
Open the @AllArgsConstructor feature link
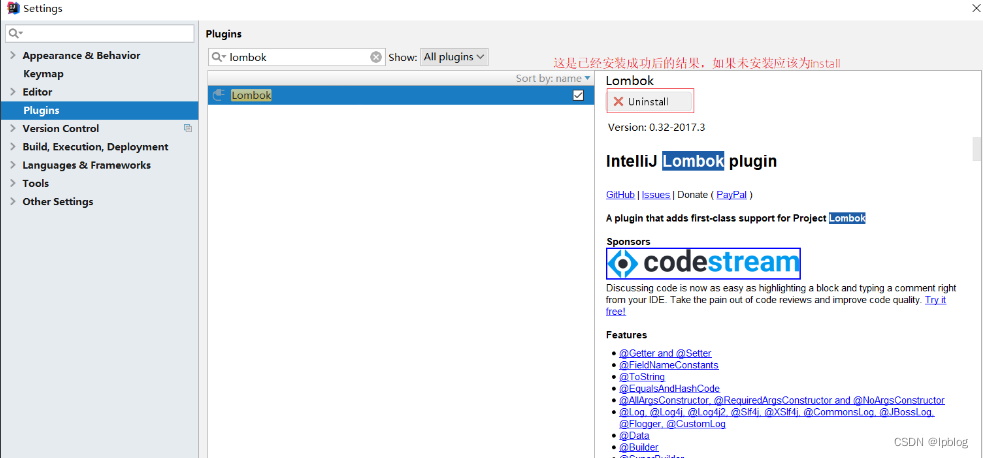click(782, 400)
